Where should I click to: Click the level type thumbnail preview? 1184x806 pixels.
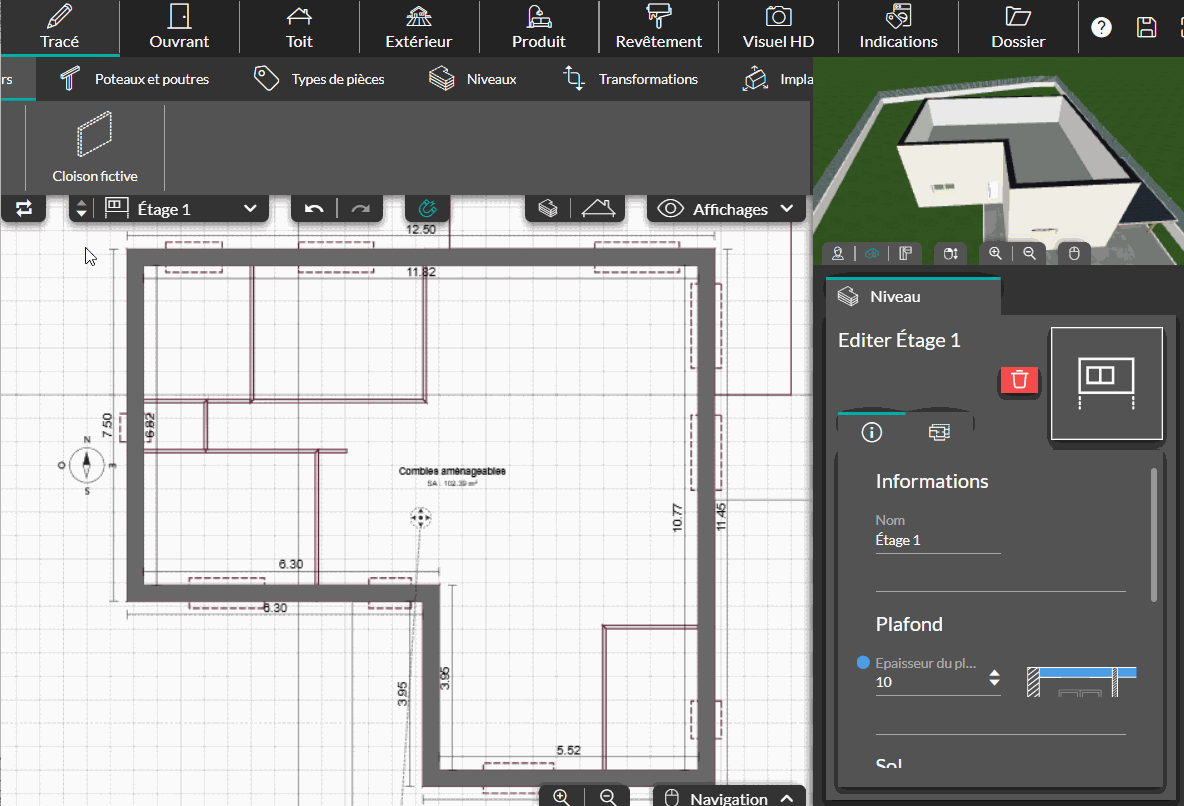point(1106,384)
